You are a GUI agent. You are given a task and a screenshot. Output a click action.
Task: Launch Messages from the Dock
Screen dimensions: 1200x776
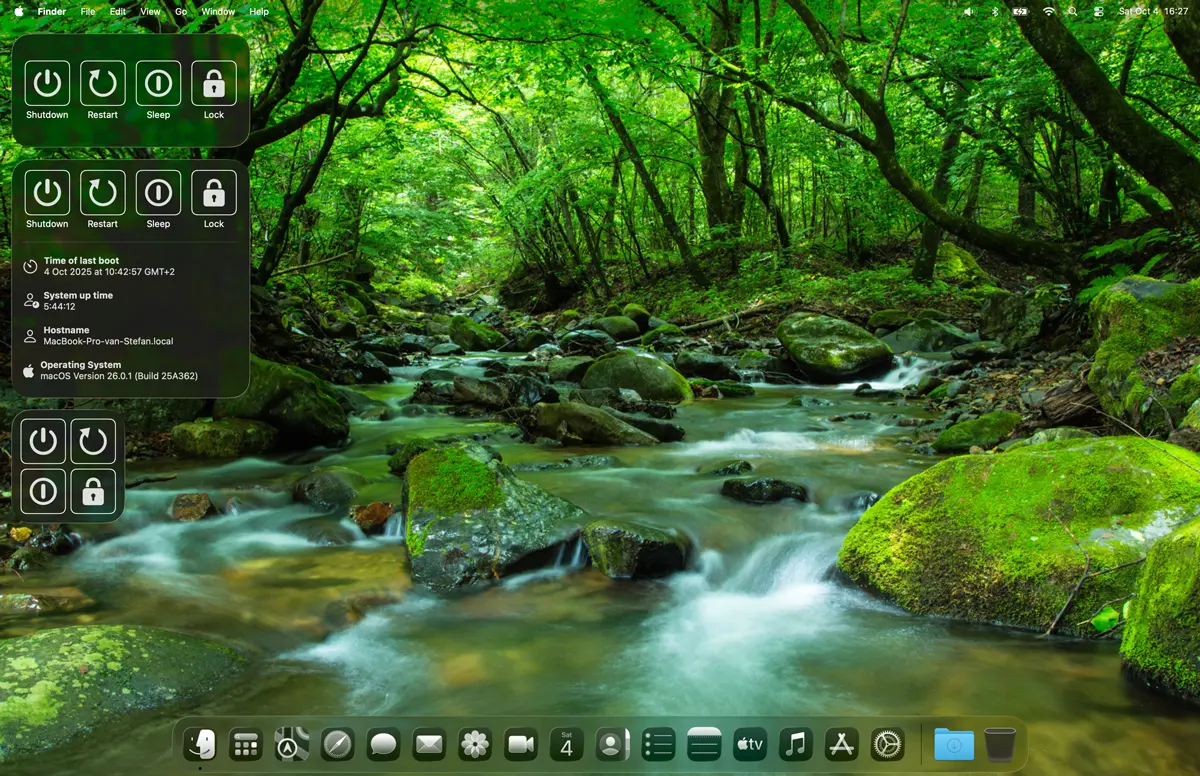click(383, 744)
